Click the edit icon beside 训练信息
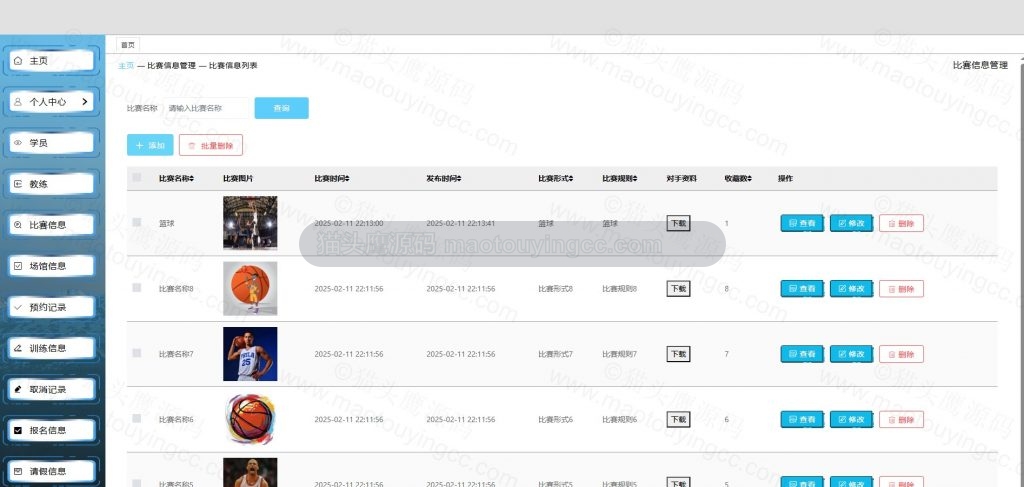 [x=18, y=349]
